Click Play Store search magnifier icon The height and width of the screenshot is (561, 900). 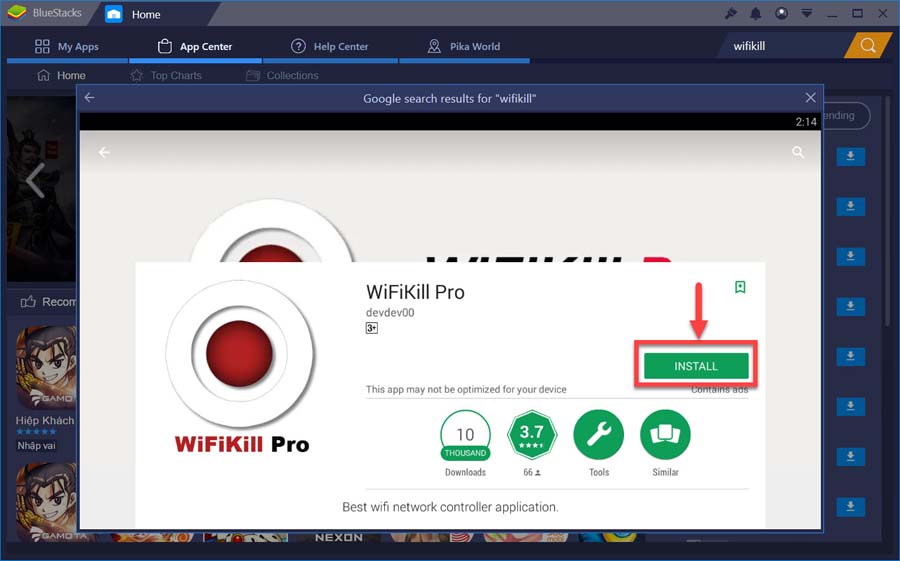pos(798,152)
